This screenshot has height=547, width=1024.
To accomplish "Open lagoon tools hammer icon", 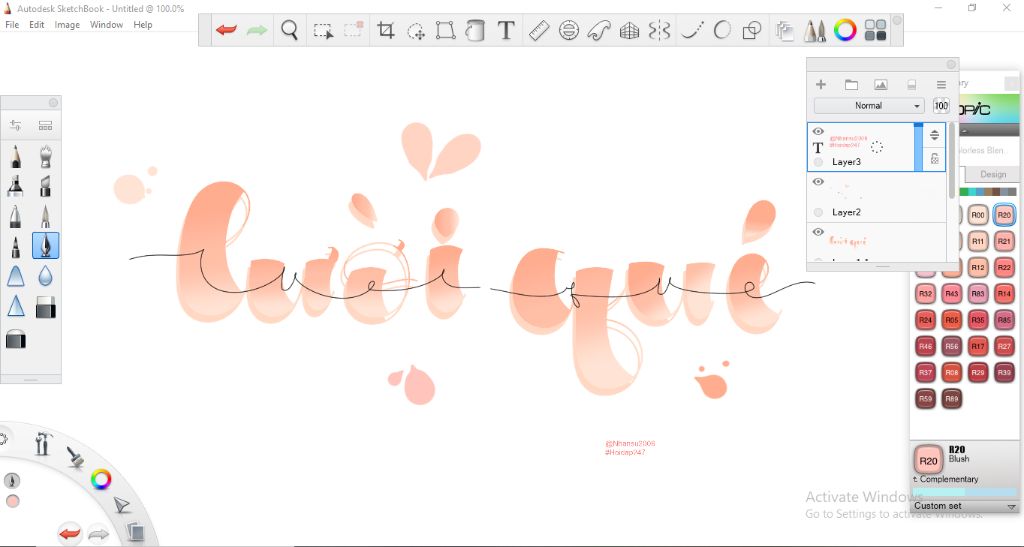I will point(42,444).
